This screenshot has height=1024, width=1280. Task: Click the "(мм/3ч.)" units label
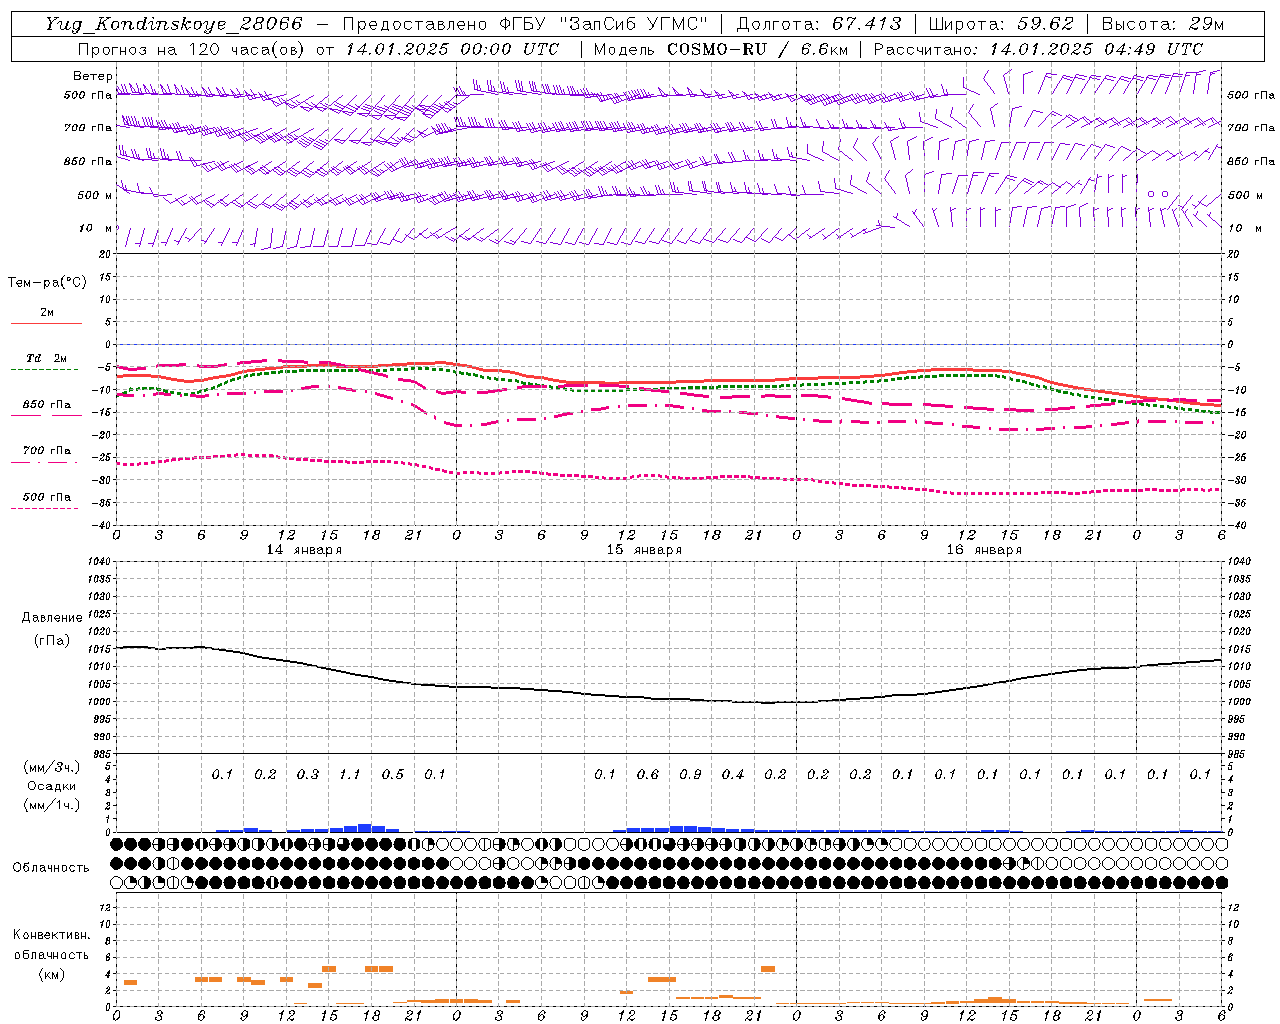[52, 767]
